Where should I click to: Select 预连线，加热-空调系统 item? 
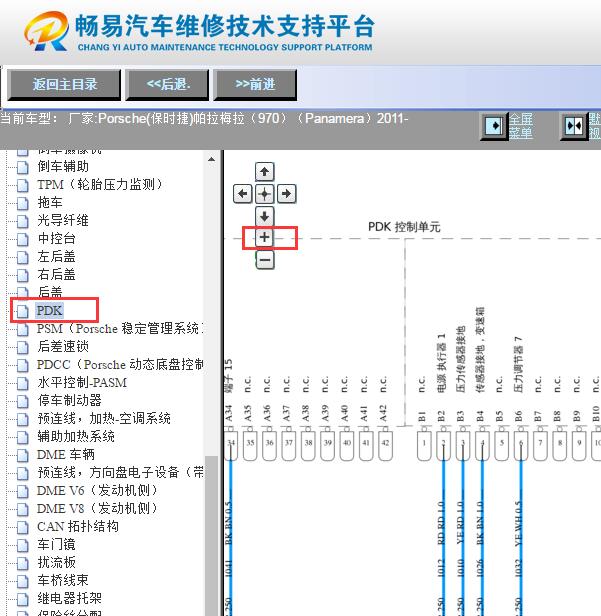pyautogui.click(x=104, y=419)
